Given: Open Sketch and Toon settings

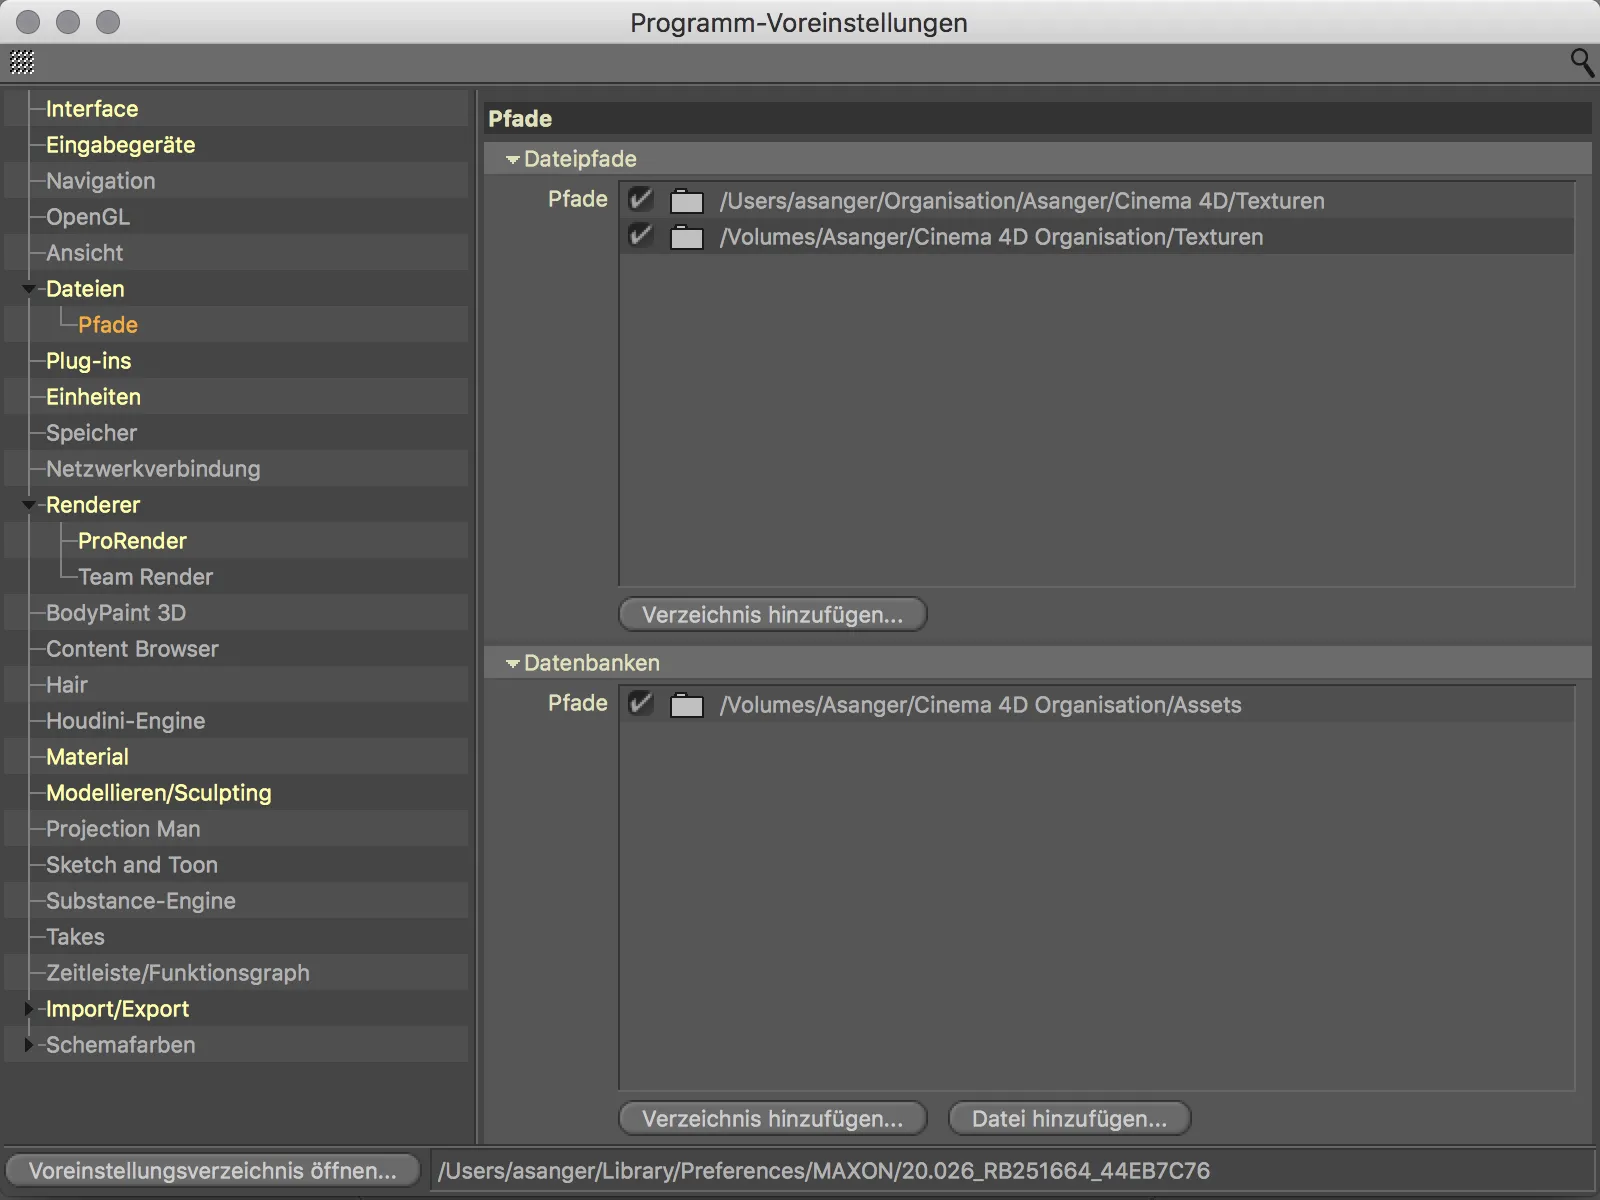Looking at the screenshot, I should (x=132, y=865).
